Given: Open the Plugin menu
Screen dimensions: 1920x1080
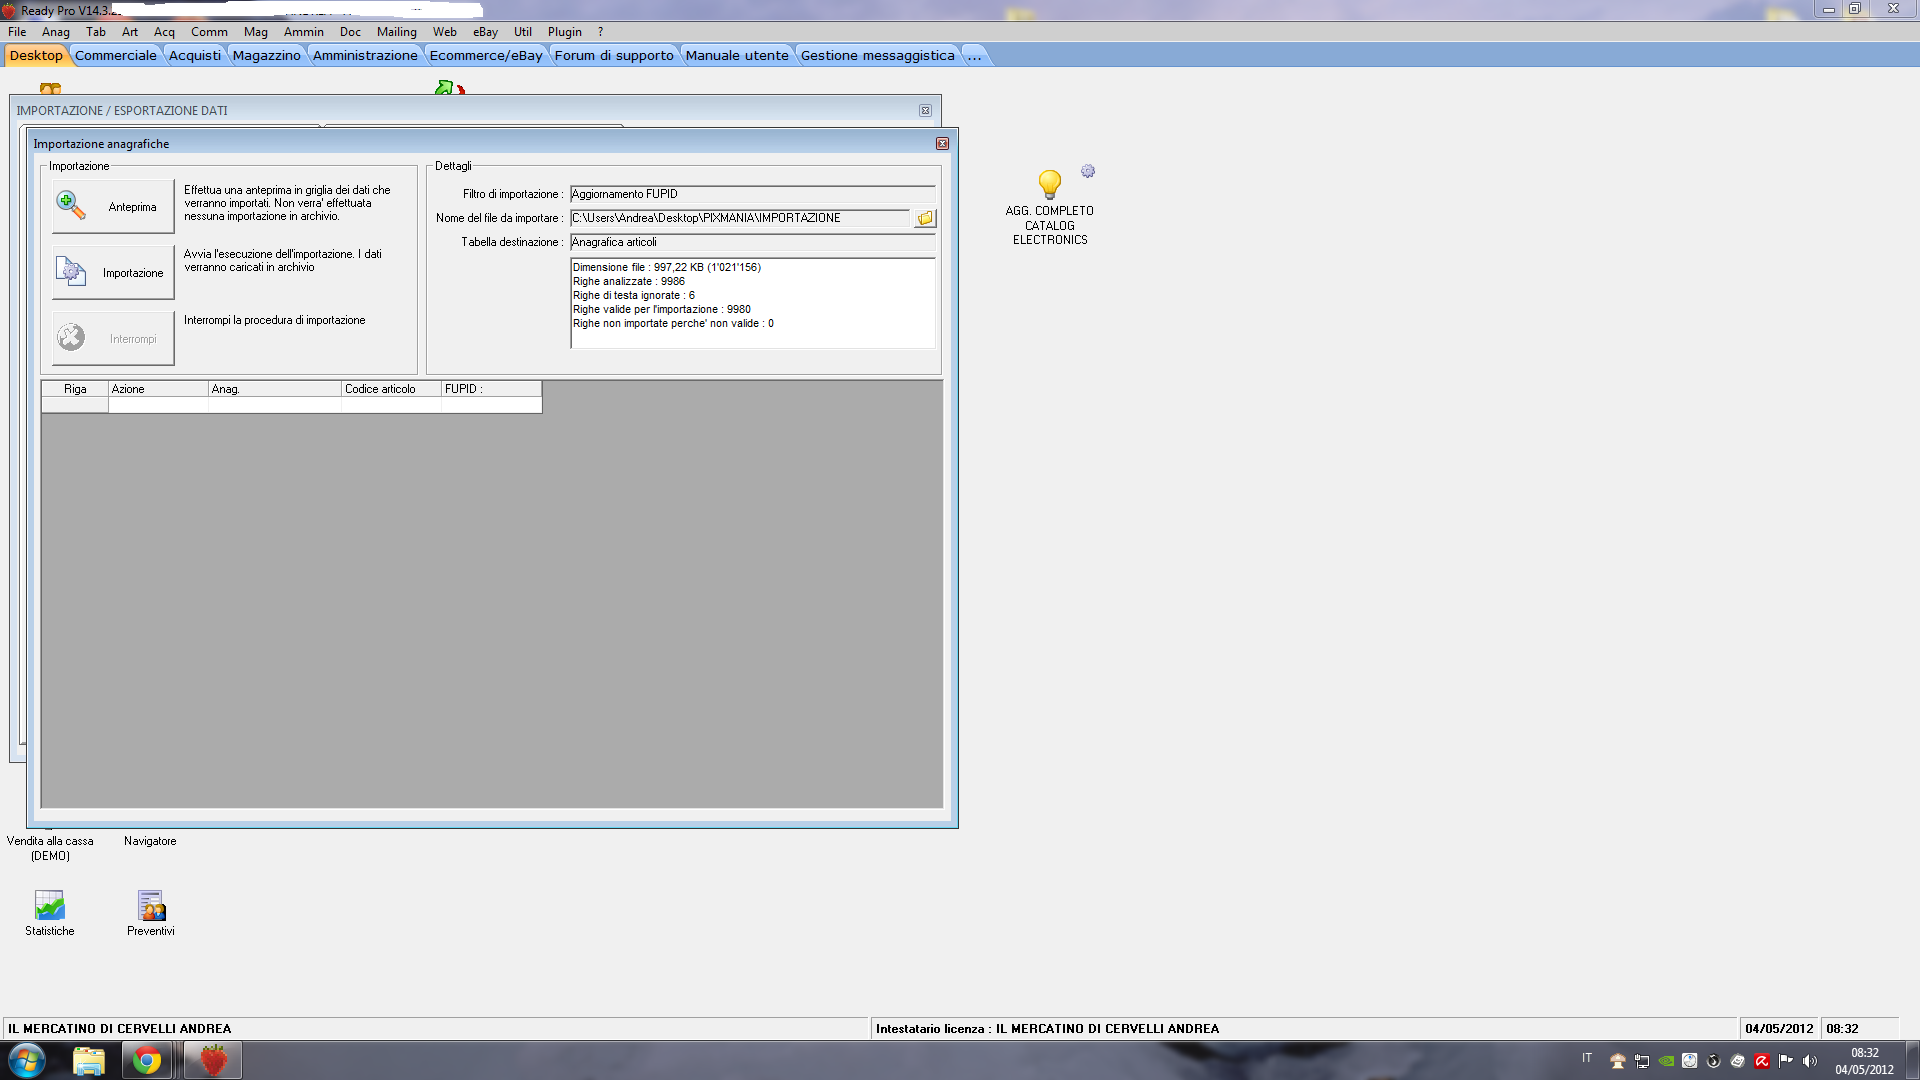Looking at the screenshot, I should click(x=564, y=32).
